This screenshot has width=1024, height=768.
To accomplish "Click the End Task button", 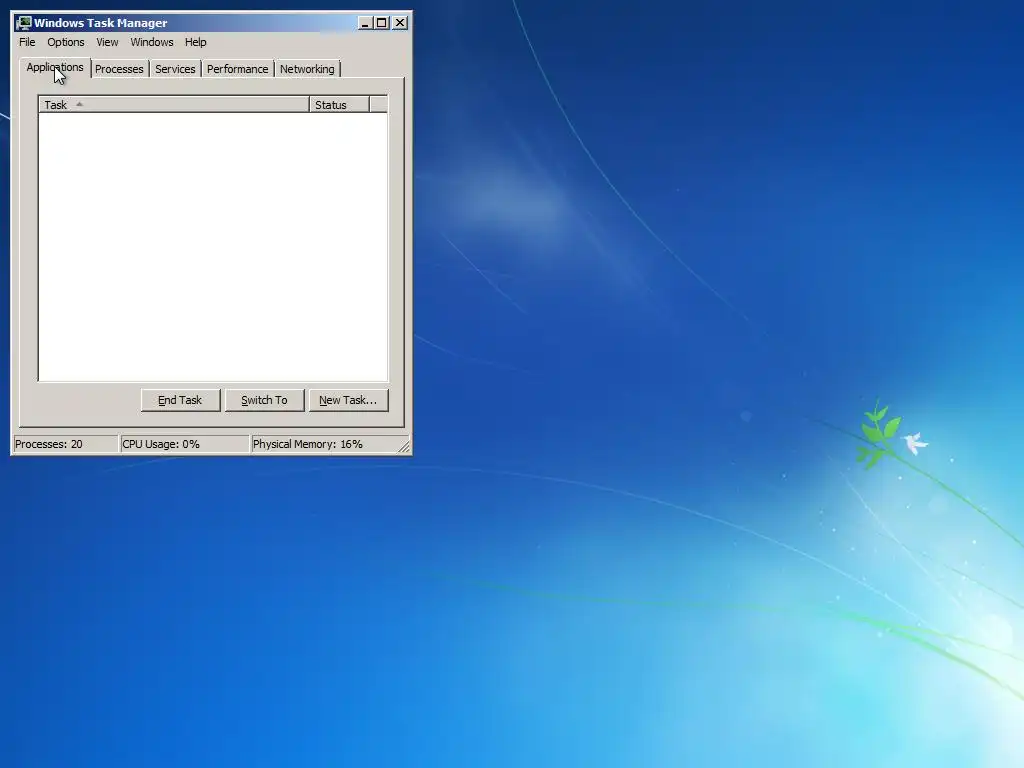I will [180, 400].
